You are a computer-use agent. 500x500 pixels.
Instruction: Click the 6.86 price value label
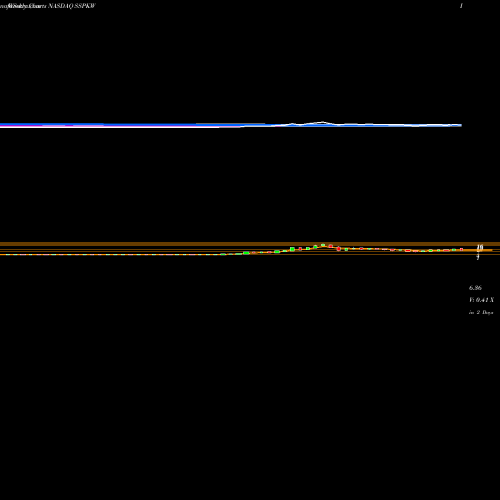(x=475, y=288)
